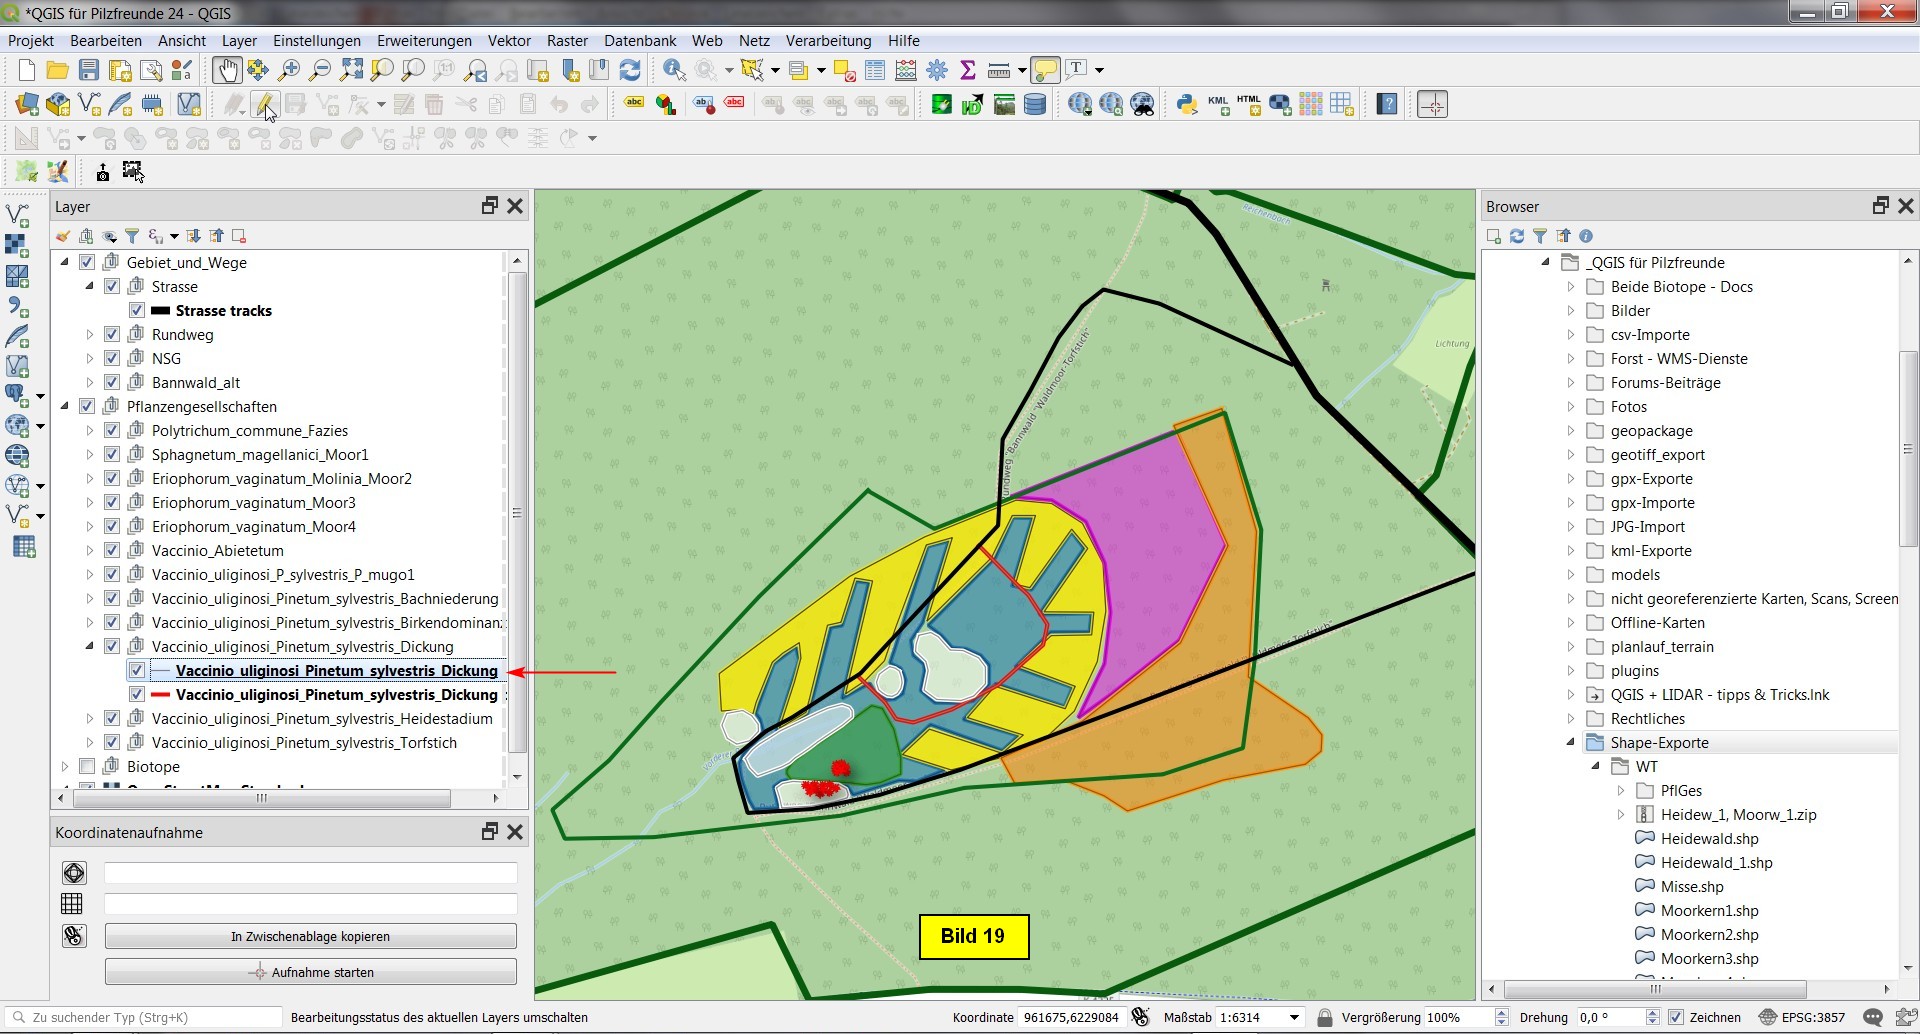The width and height of the screenshot is (1920, 1034).
Task: Click the Identify Features tool
Action: (674, 70)
